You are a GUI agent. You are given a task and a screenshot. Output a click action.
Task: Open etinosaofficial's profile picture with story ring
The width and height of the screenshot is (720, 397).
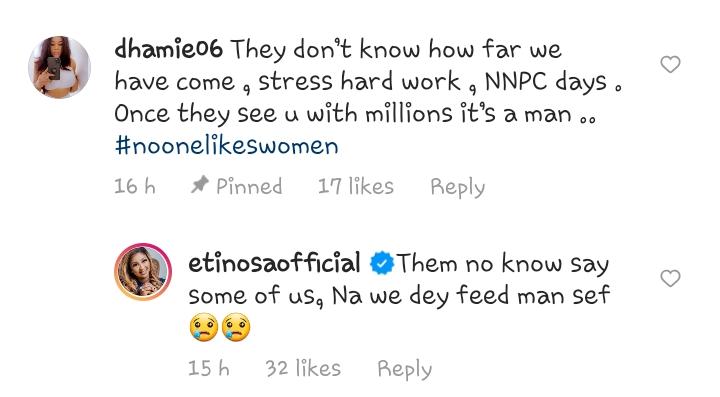click(143, 272)
